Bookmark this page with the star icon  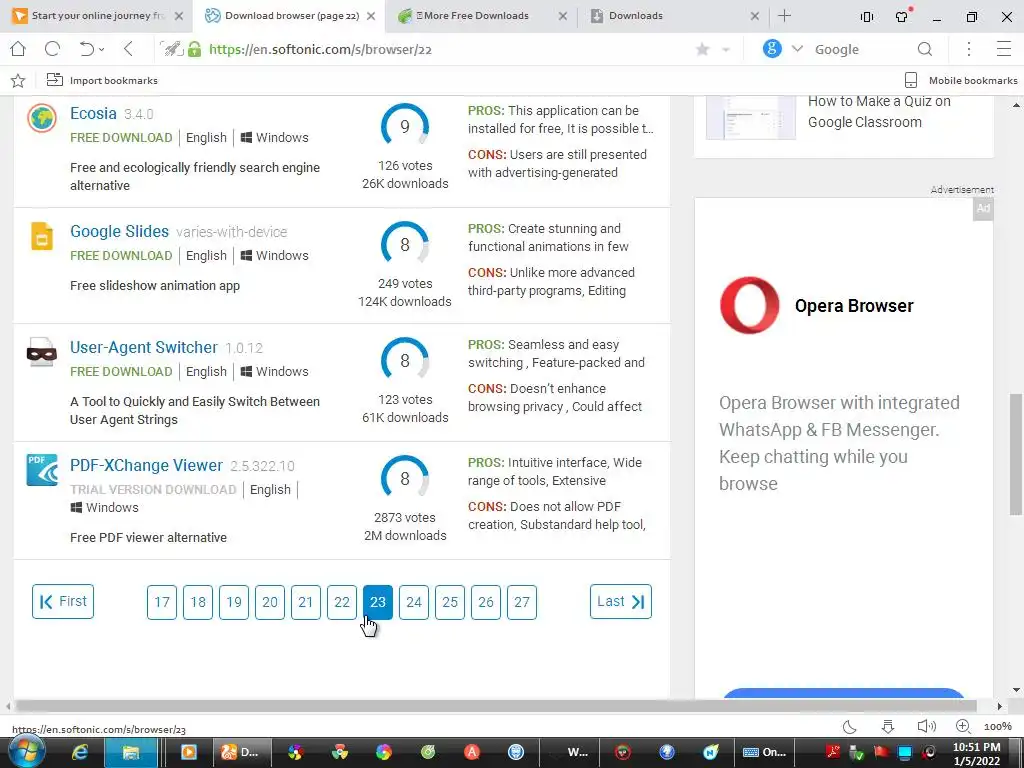(703, 50)
